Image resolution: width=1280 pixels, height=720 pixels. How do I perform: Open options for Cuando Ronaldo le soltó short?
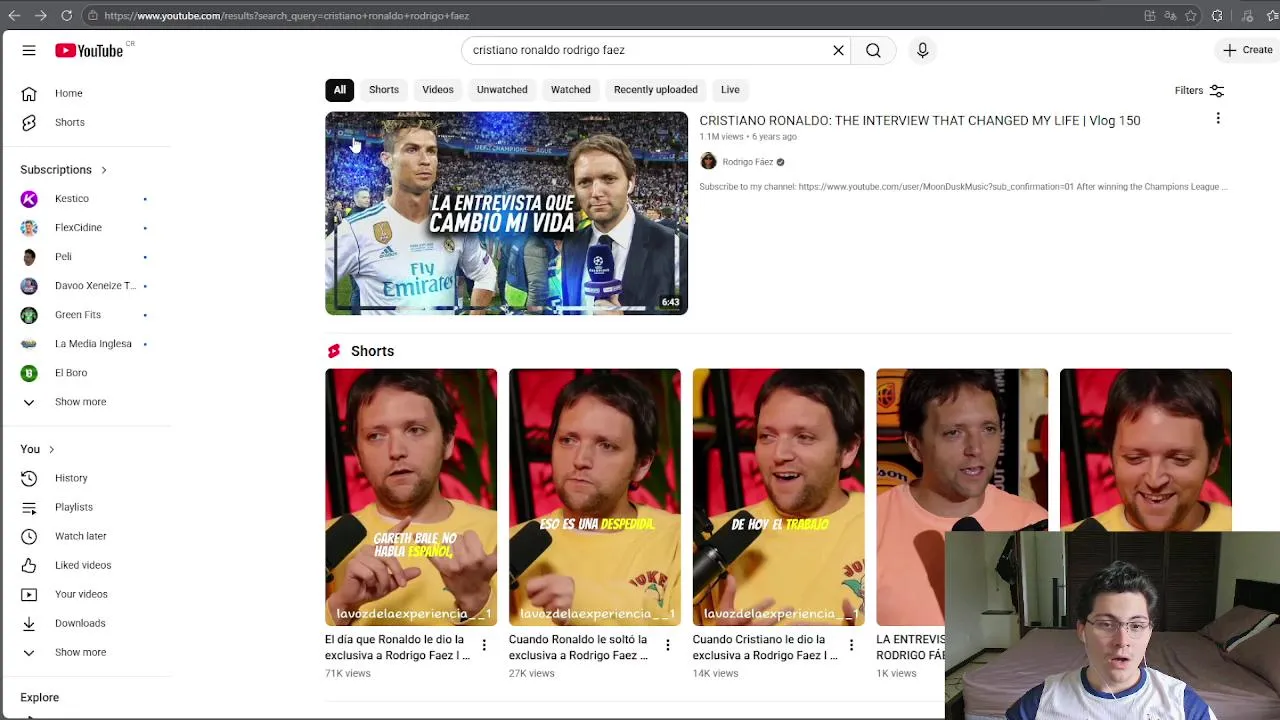point(667,646)
